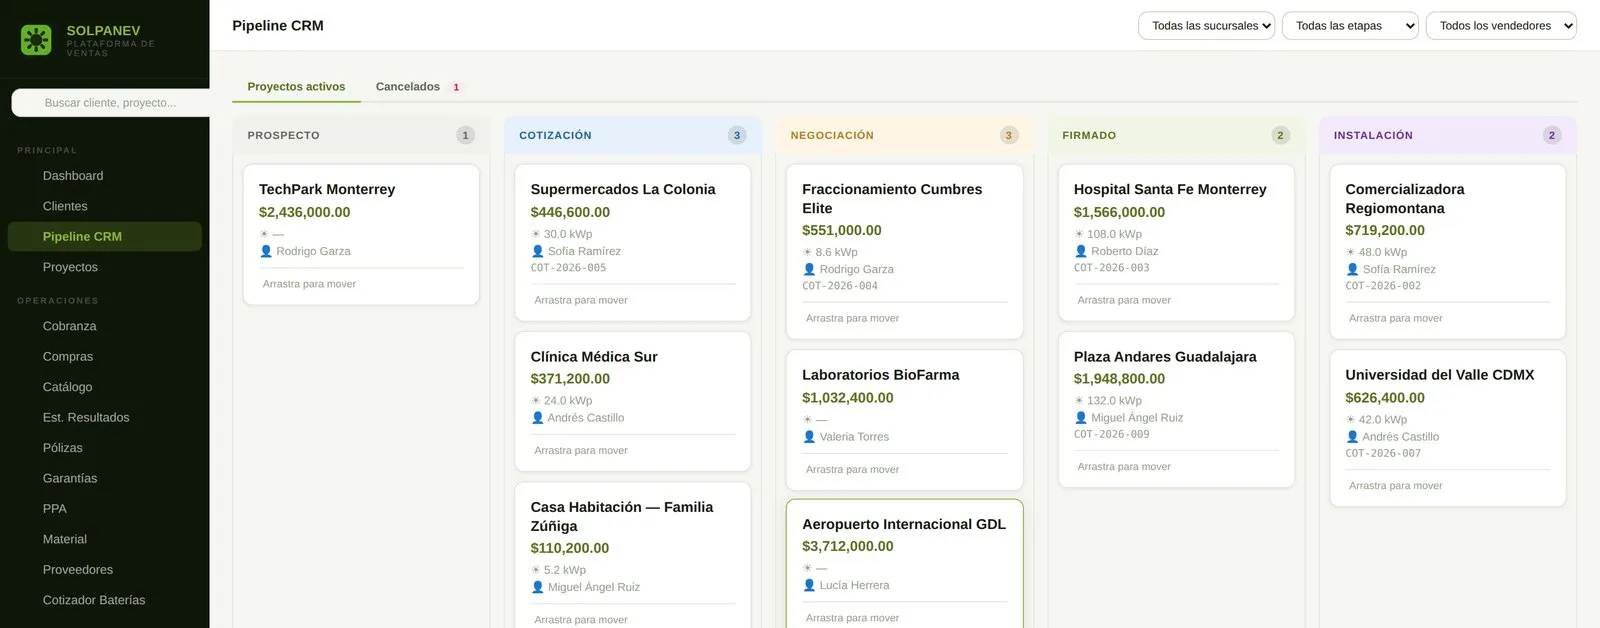Screen dimensions: 1600x628
Task: Click quote number COT-2026-002
Action: [x=1383, y=286]
